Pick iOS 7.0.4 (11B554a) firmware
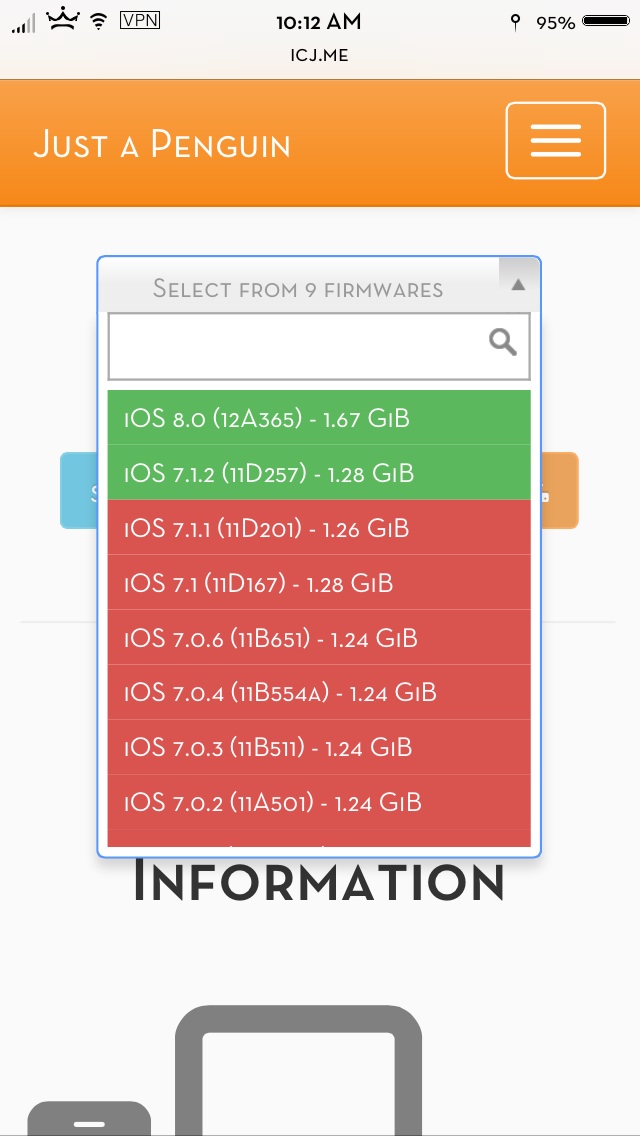640x1136 pixels. tap(319, 693)
